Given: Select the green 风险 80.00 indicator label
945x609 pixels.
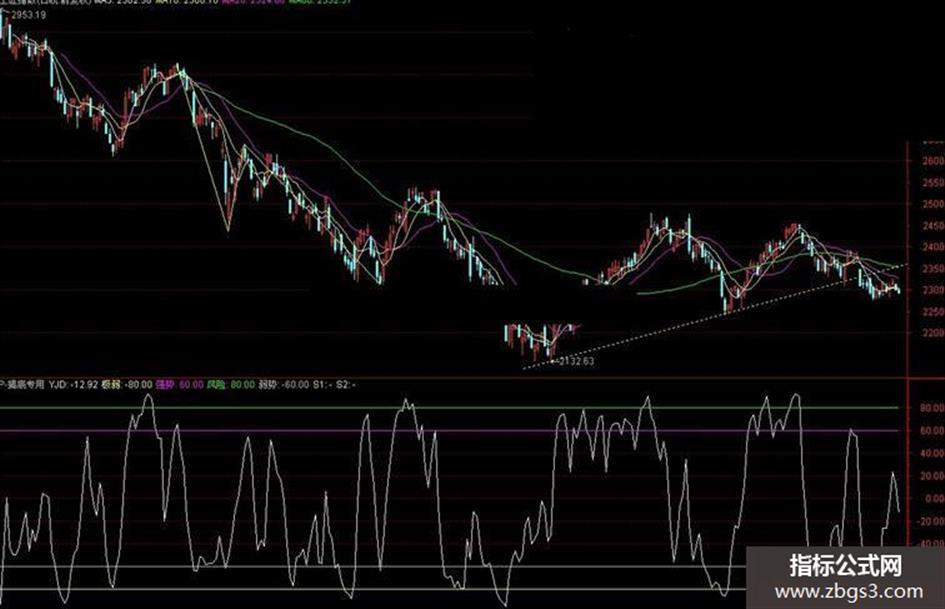Looking at the screenshot, I should (230, 384).
